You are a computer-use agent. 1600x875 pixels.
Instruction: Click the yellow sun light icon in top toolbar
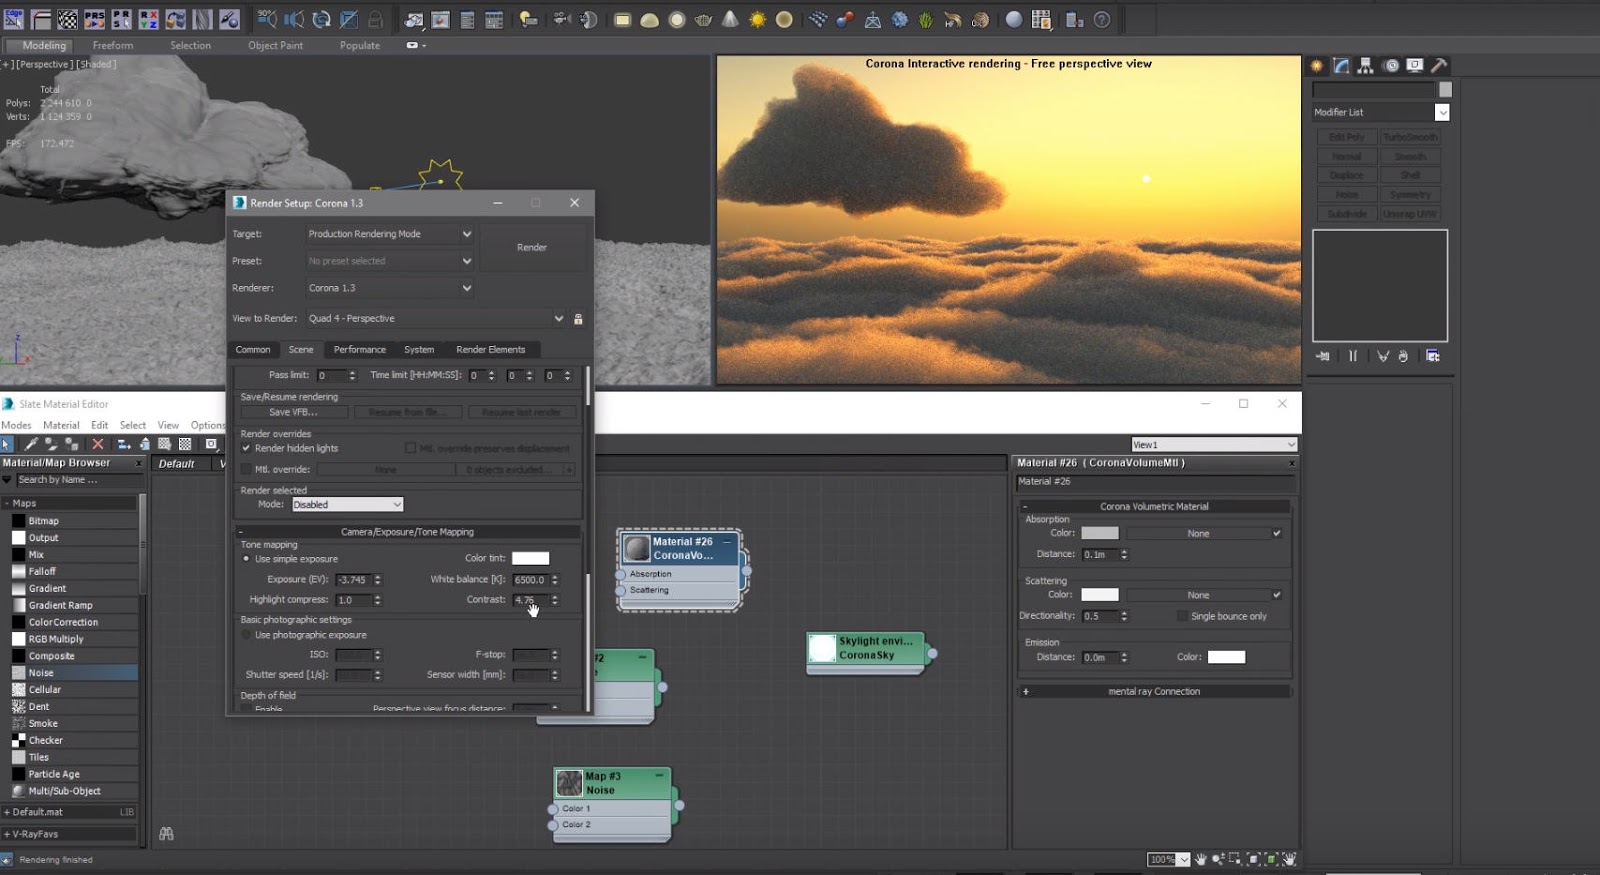[757, 20]
